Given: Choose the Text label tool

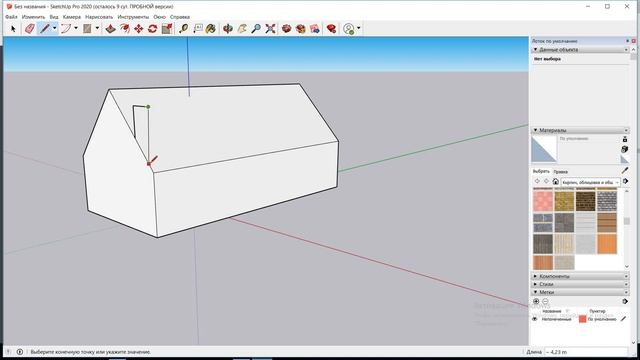Looking at the screenshot, I should [198, 29].
